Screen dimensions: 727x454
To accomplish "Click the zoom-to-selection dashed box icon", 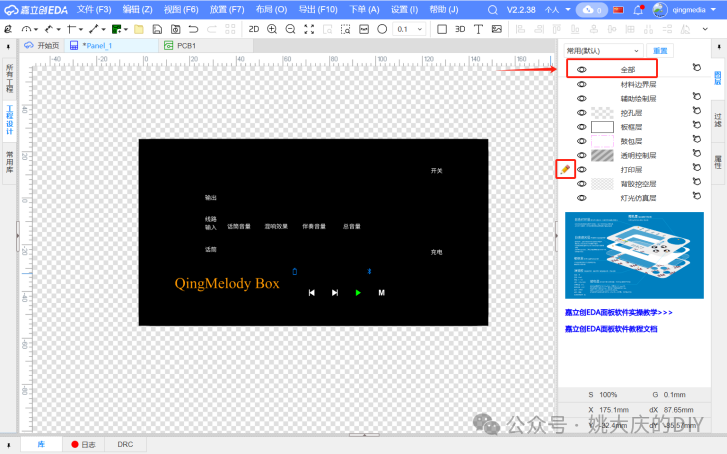I will coord(345,29).
